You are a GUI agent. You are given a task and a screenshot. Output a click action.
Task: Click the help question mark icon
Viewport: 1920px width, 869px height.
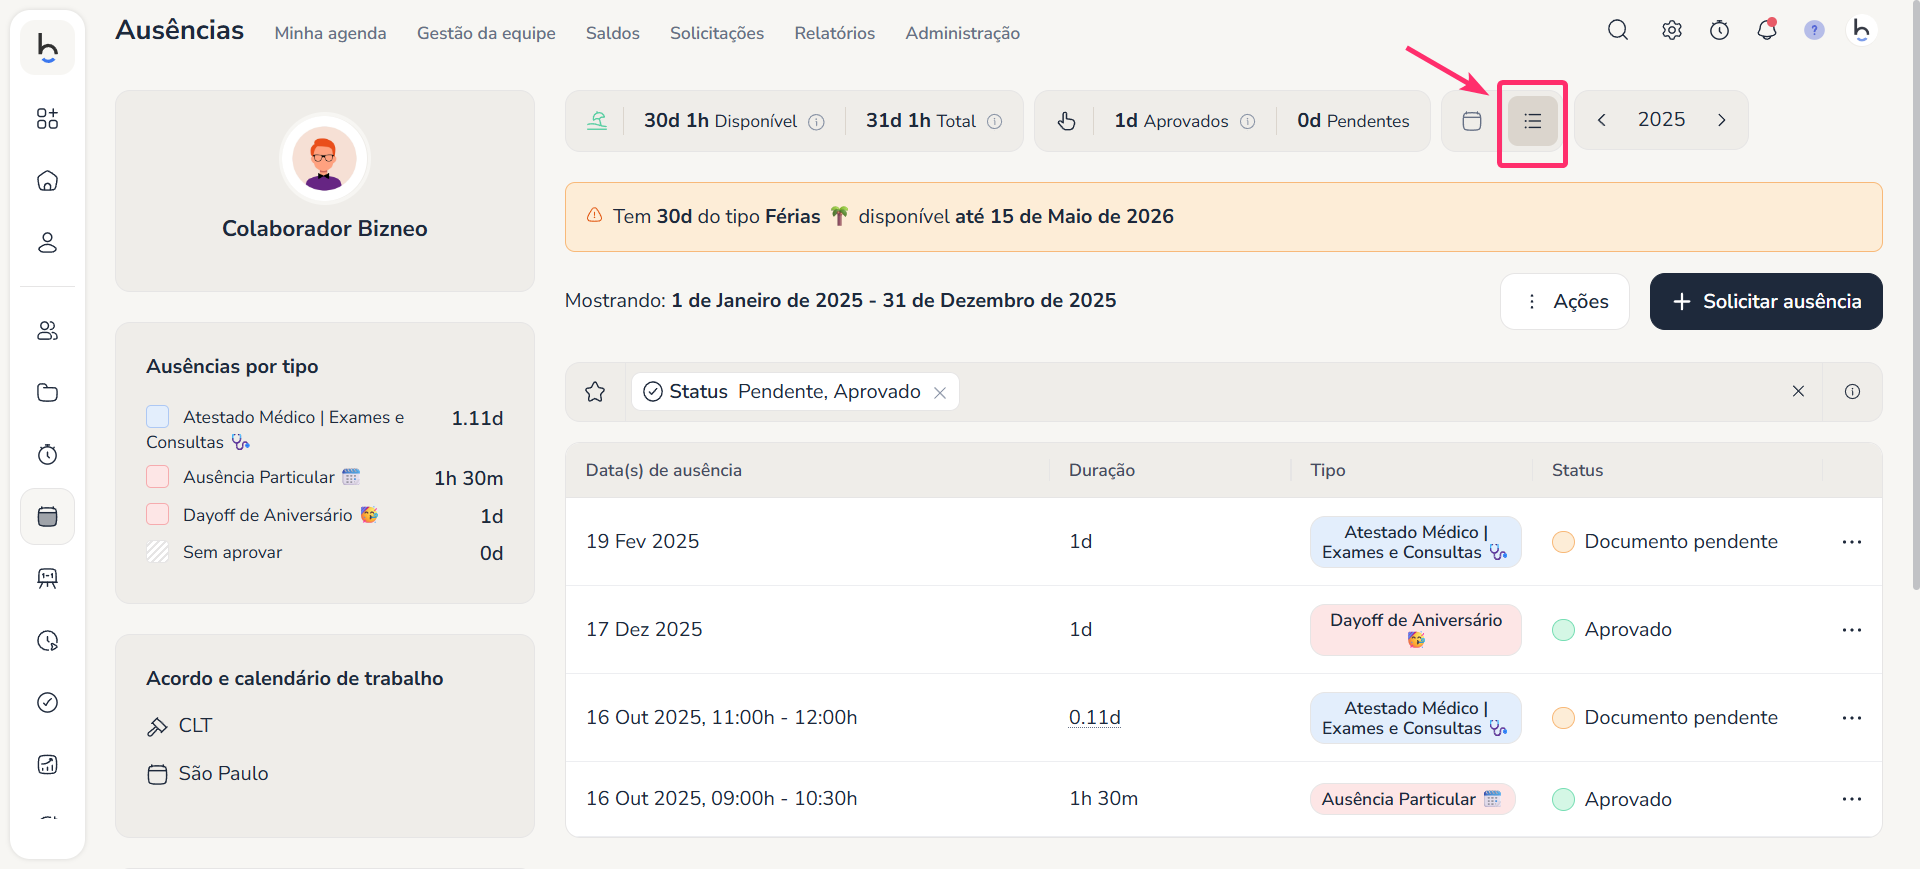point(1813,30)
